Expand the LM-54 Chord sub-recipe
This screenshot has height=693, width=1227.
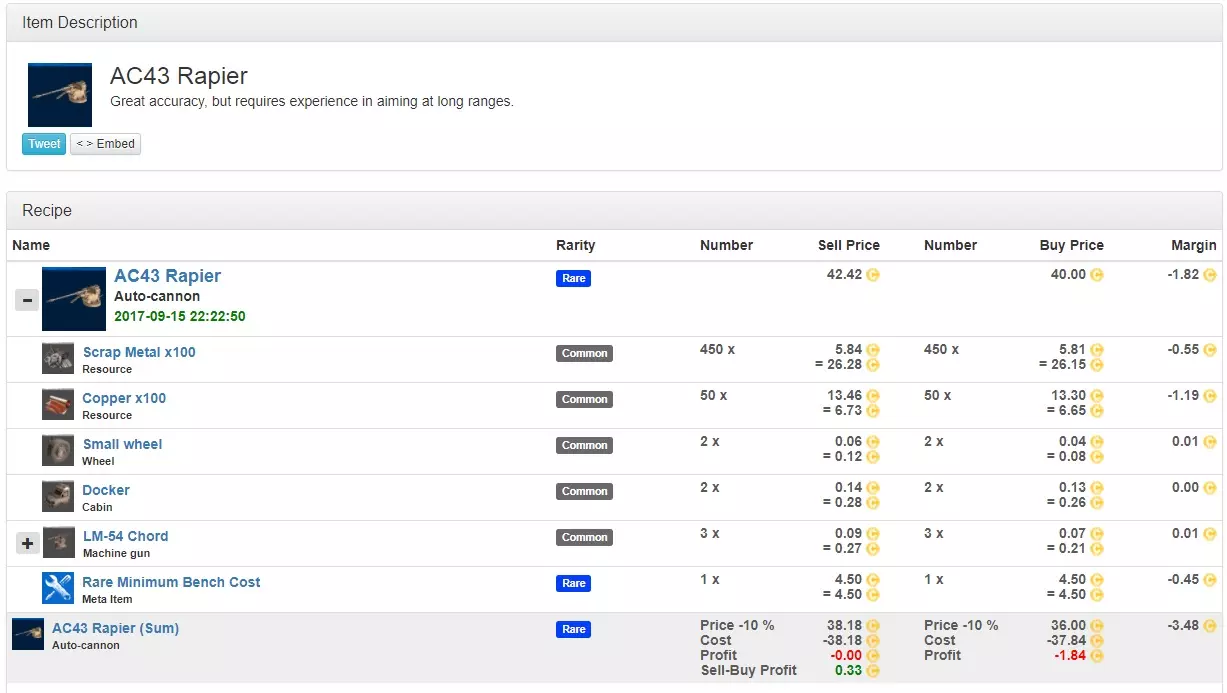[27, 543]
